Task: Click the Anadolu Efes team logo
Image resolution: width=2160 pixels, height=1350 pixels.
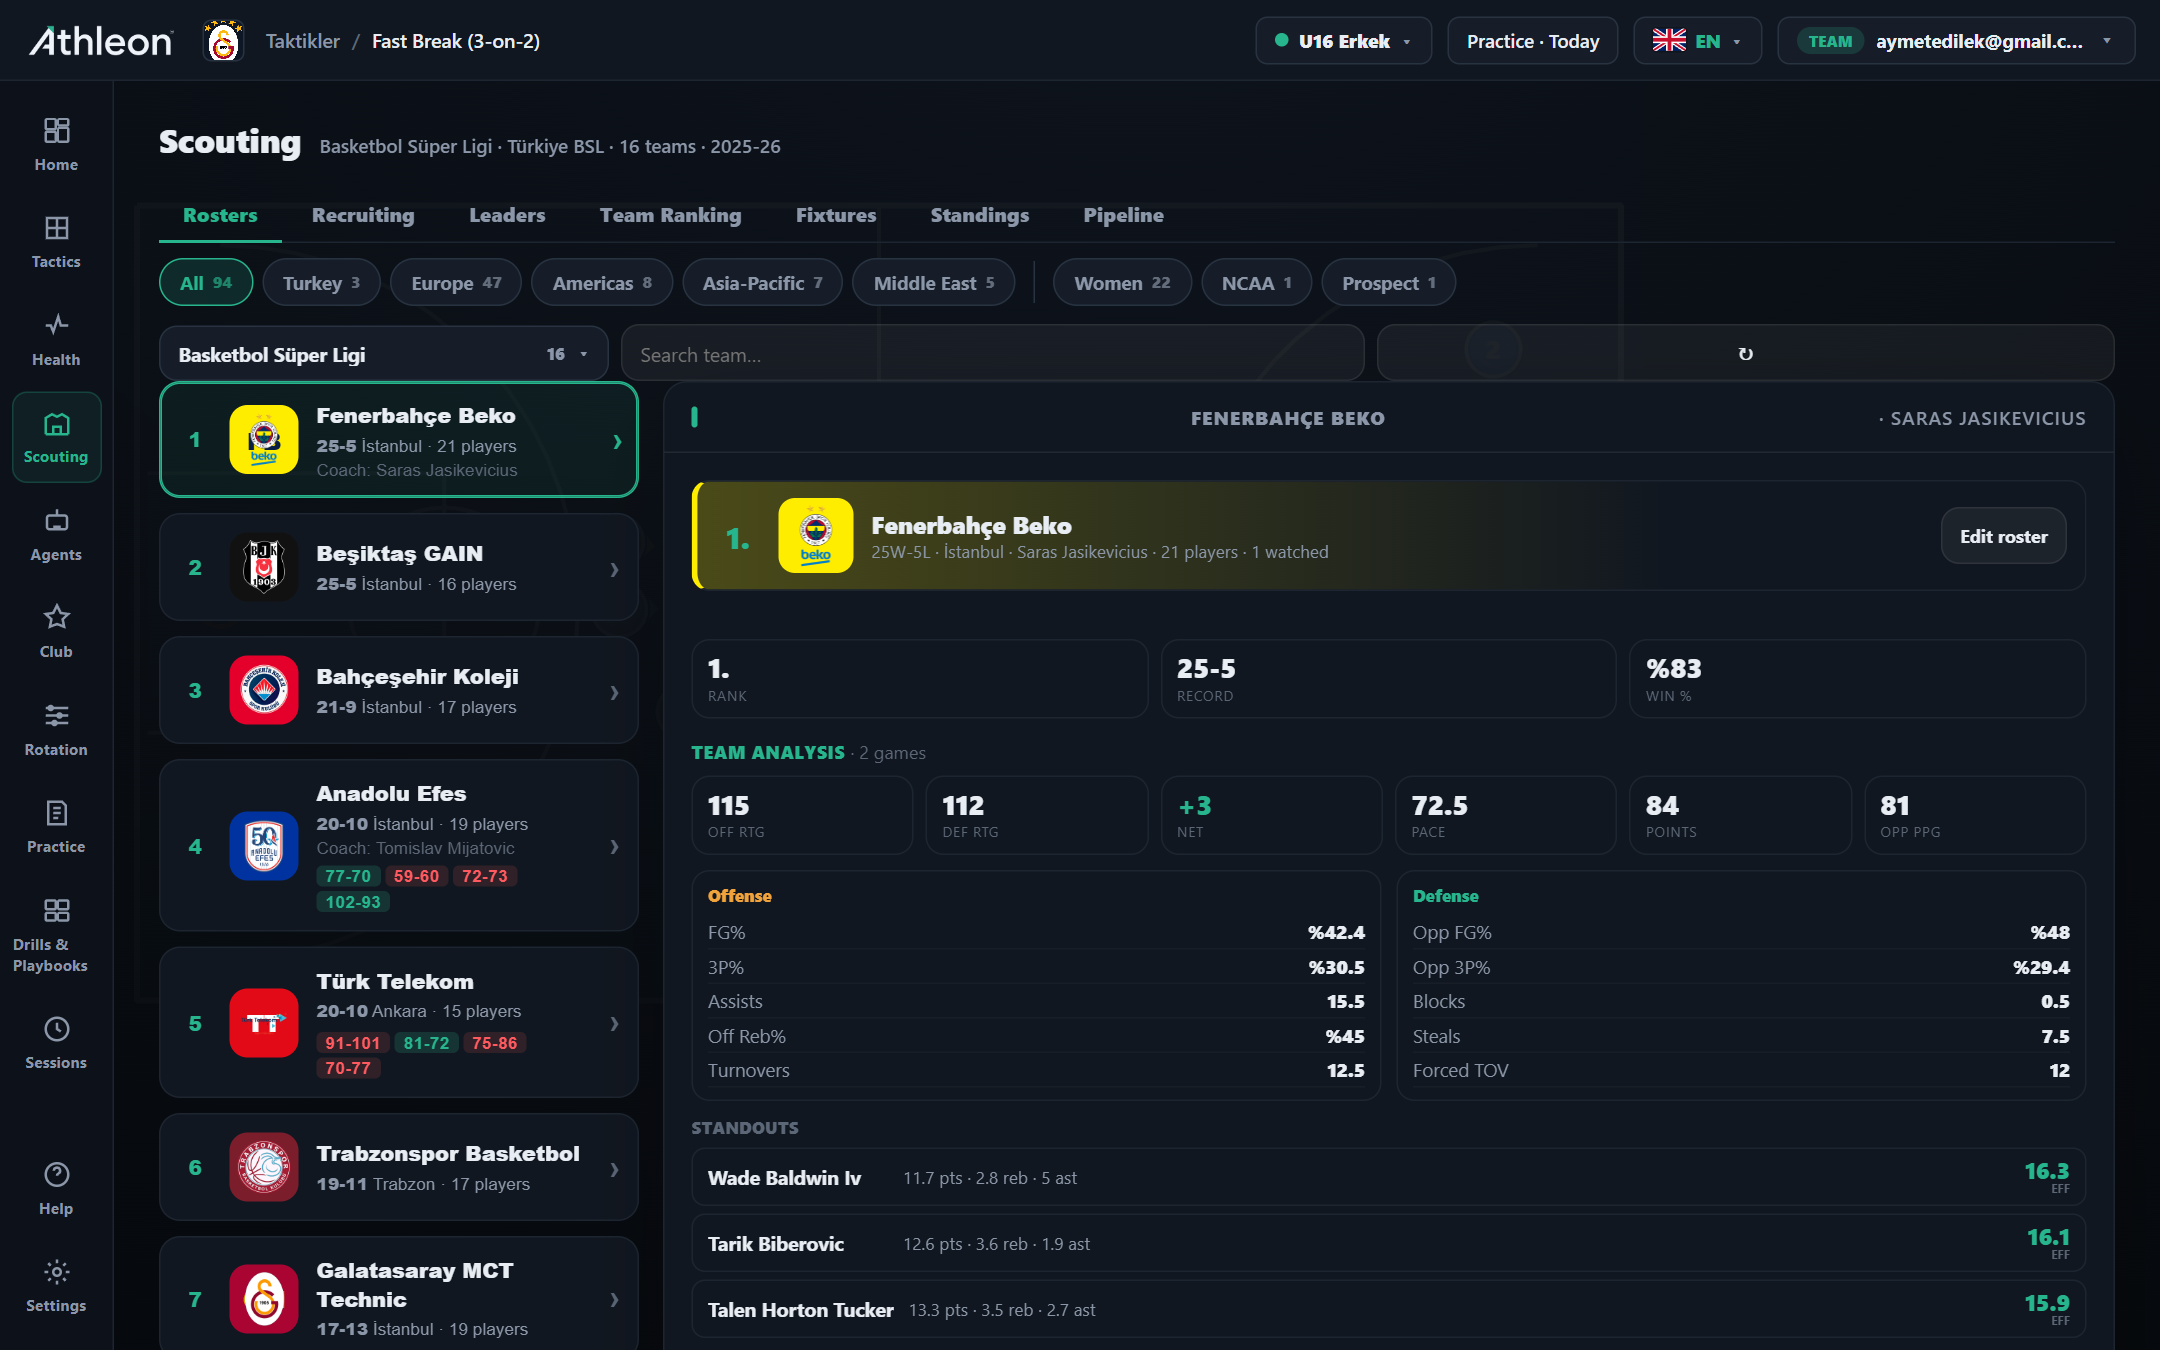Action: [x=264, y=846]
